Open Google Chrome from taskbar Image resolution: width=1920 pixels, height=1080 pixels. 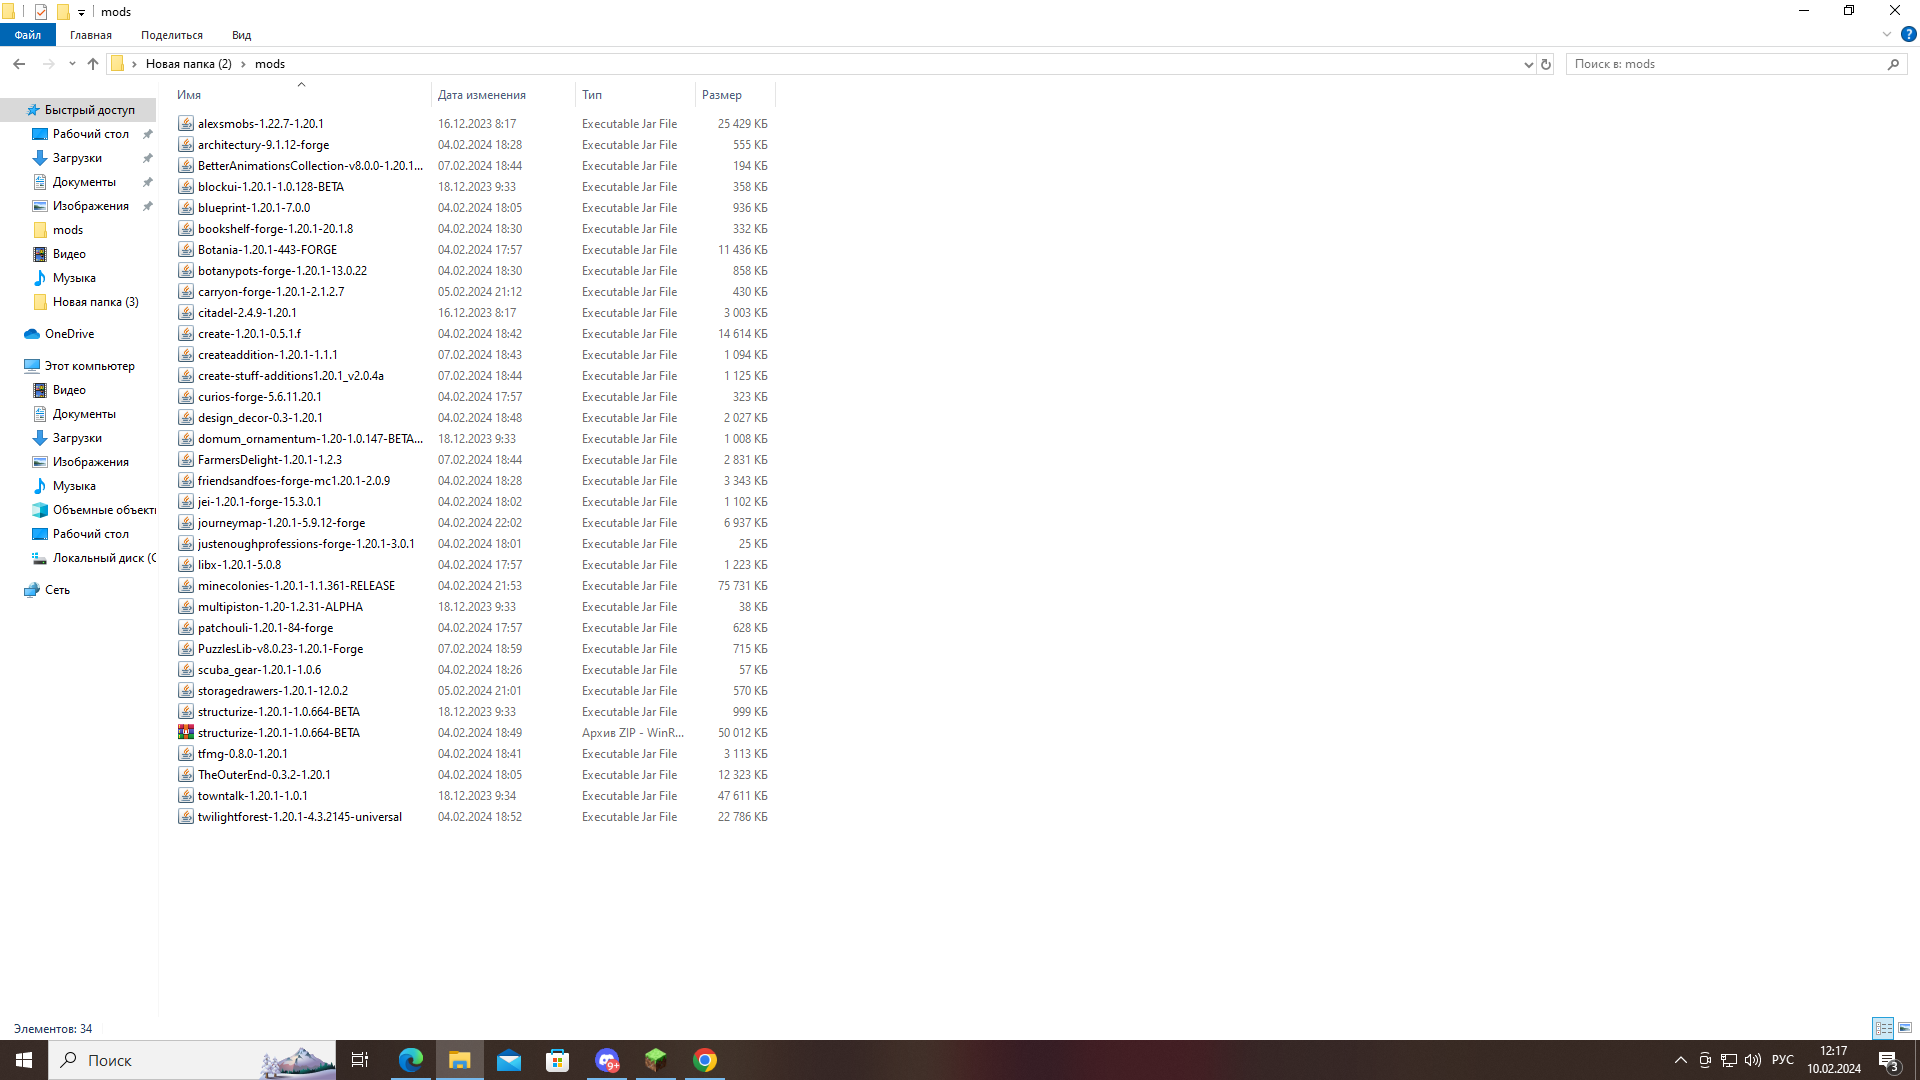(x=705, y=1060)
